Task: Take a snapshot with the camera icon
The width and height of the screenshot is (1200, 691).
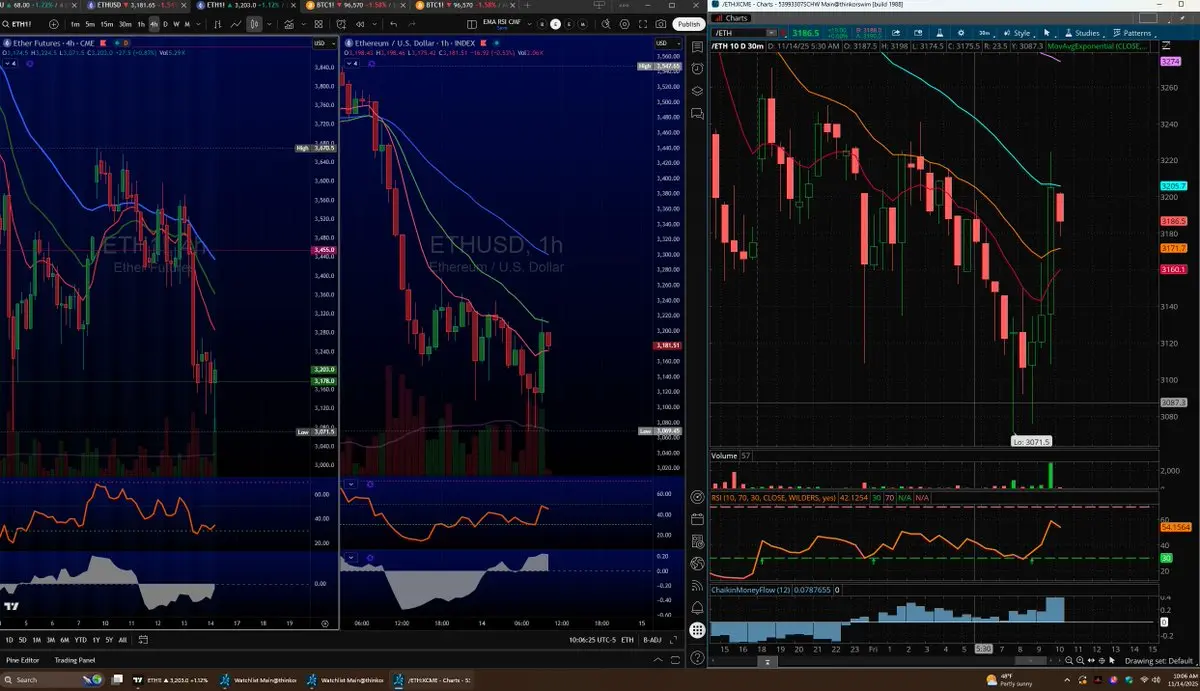Action: (661, 24)
